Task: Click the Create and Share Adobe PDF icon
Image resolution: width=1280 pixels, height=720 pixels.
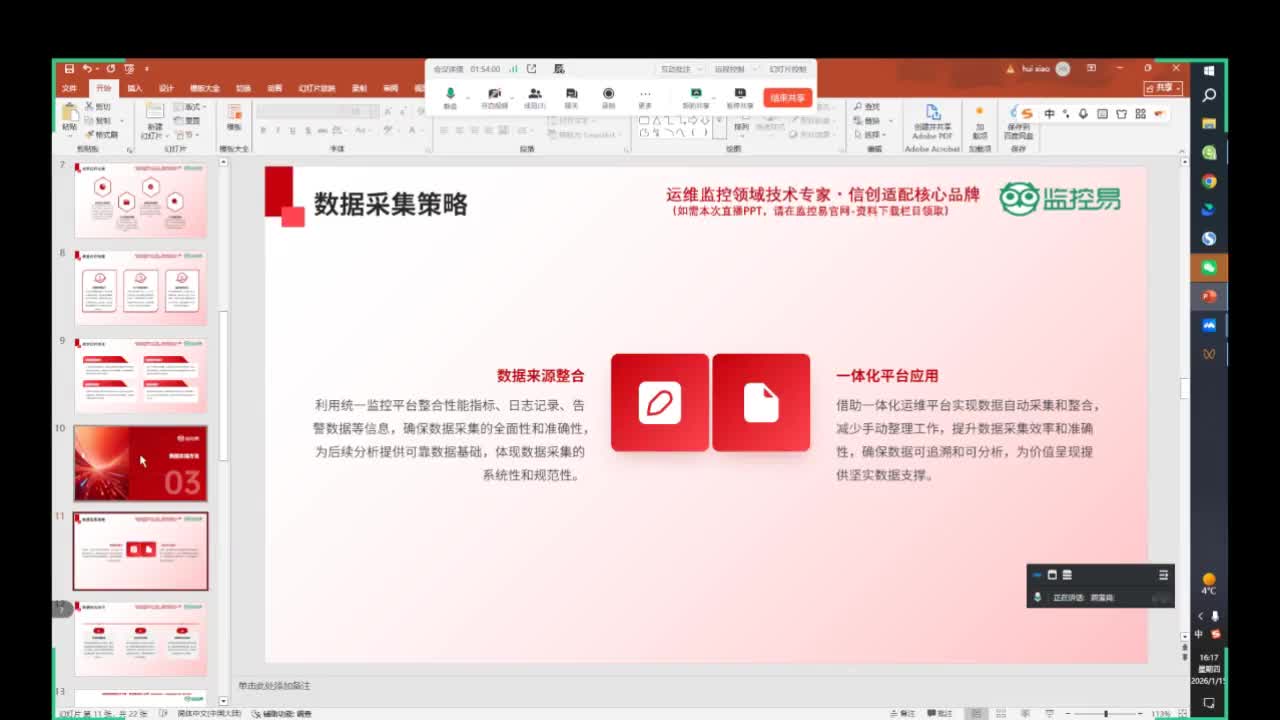Action: click(x=932, y=120)
